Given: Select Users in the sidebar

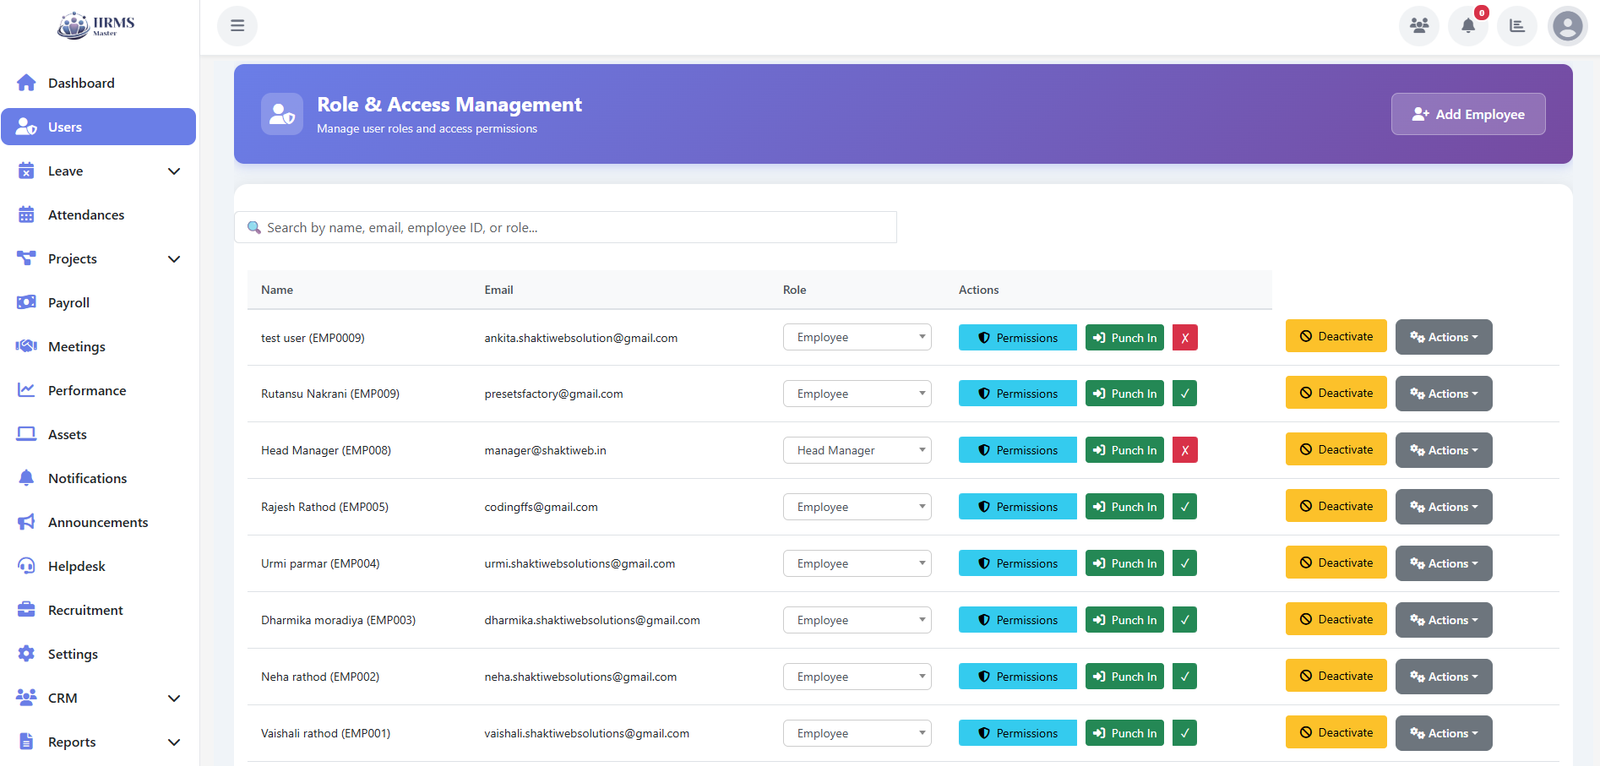Looking at the screenshot, I should [x=98, y=127].
